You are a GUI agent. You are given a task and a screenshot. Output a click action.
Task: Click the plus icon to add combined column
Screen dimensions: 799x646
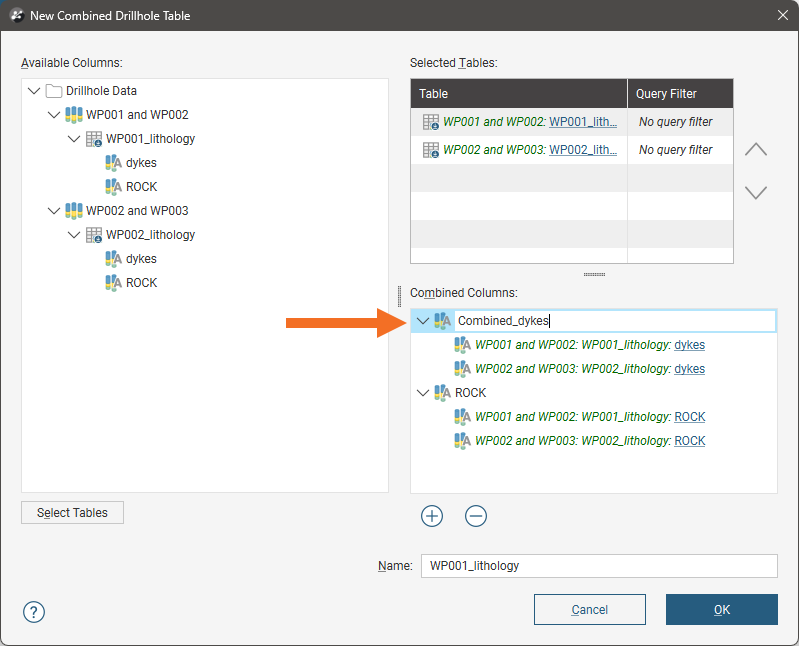click(432, 516)
